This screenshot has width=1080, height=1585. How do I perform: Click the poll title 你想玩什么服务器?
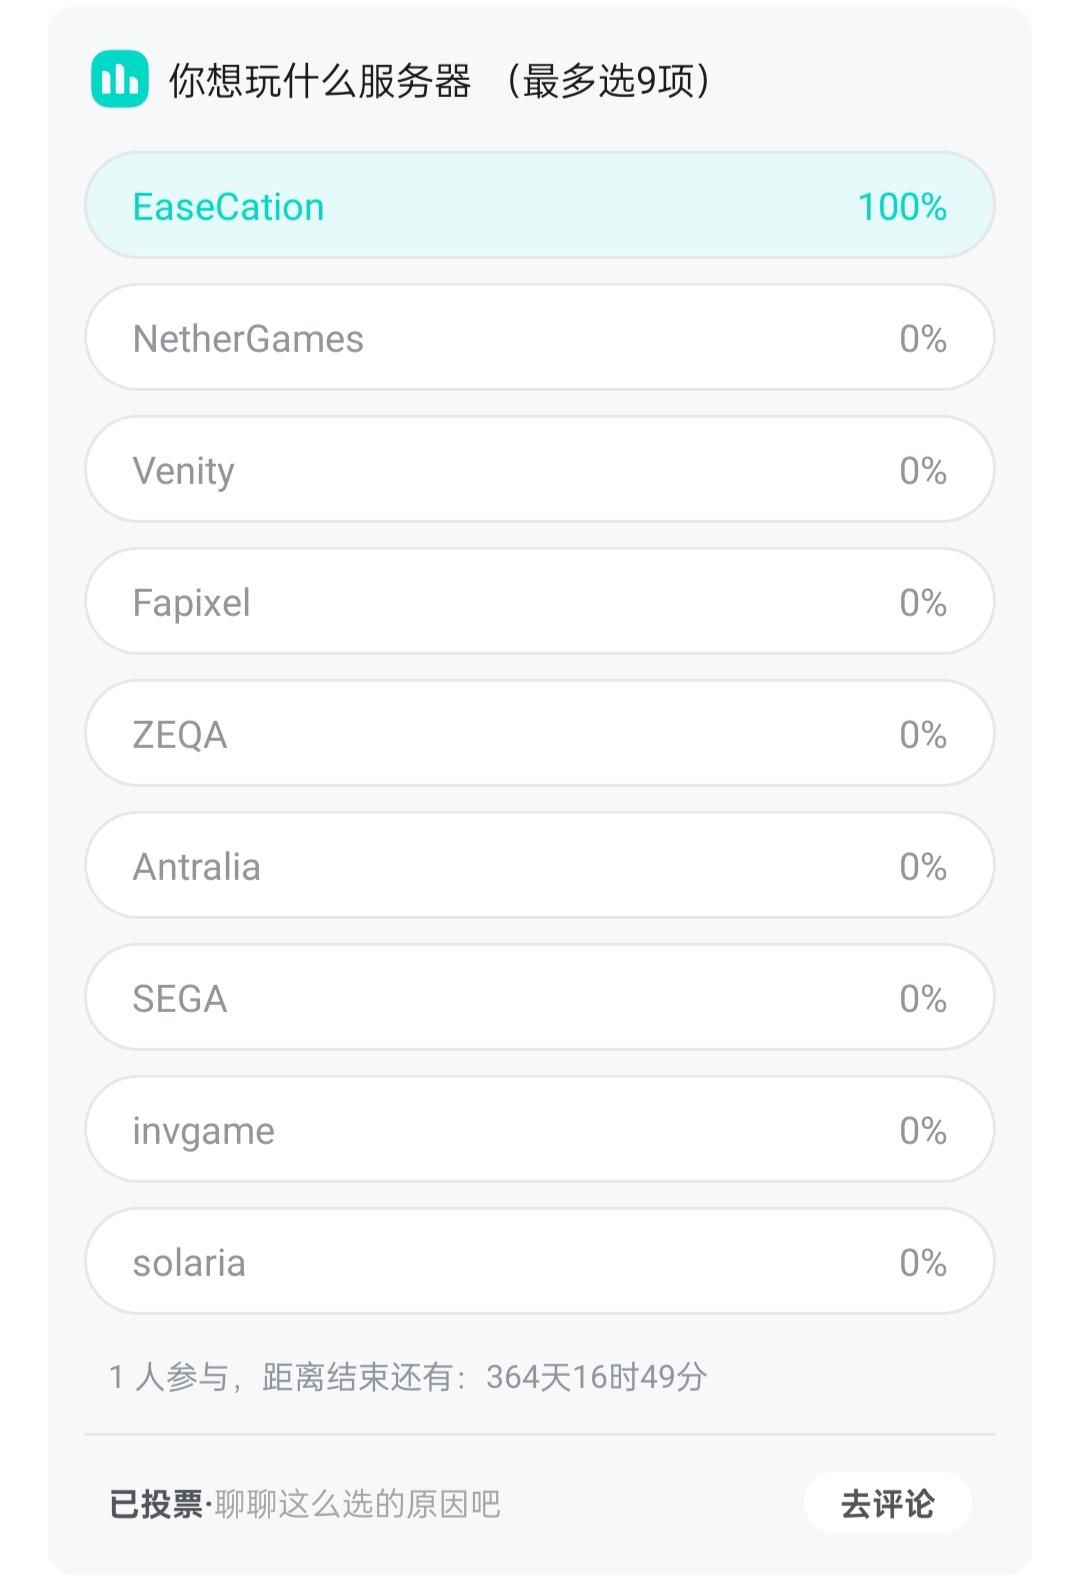coord(320,81)
